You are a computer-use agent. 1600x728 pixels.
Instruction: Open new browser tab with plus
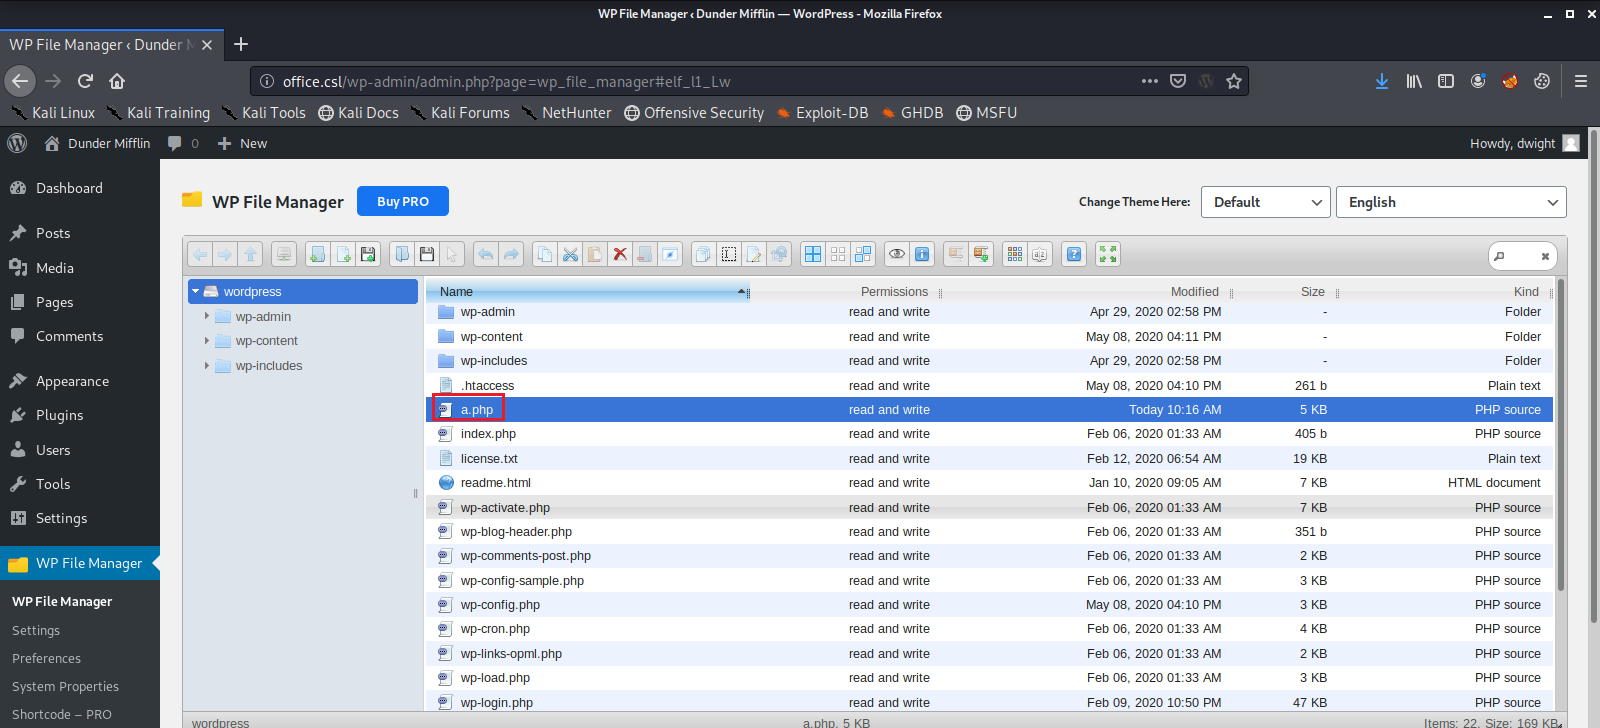pyautogui.click(x=241, y=44)
